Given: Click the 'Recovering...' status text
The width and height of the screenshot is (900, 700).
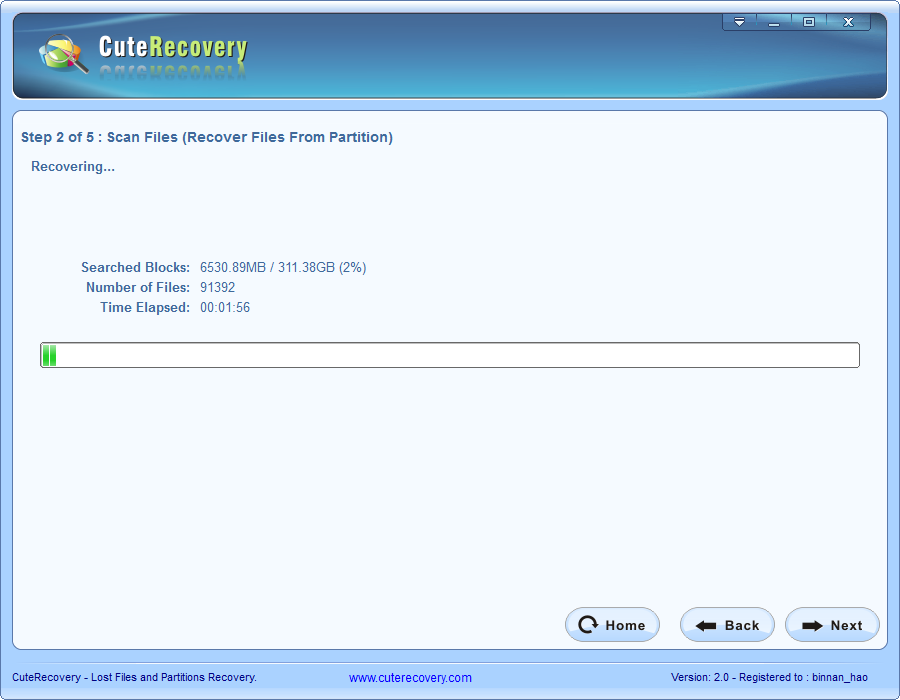Looking at the screenshot, I should (73, 166).
